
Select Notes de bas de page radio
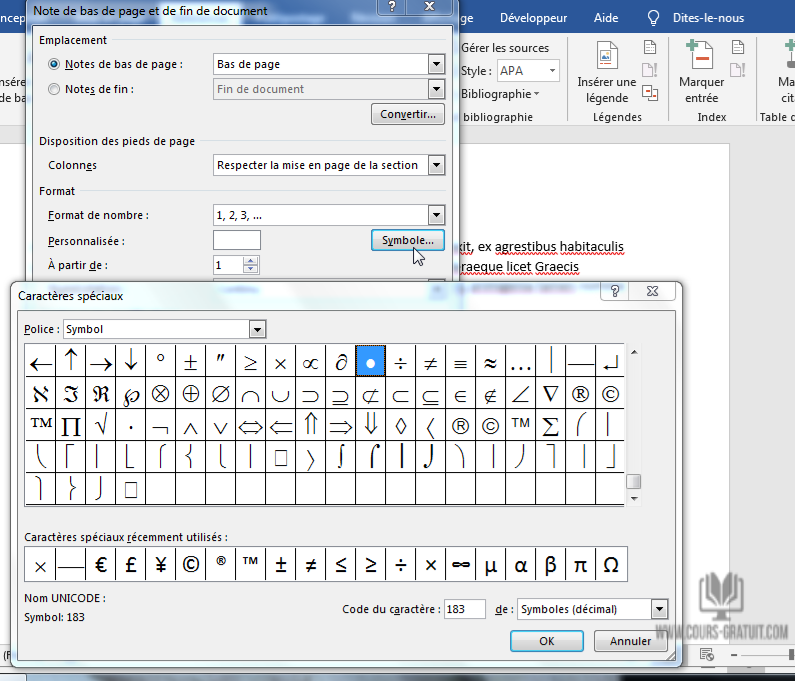[54, 64]
